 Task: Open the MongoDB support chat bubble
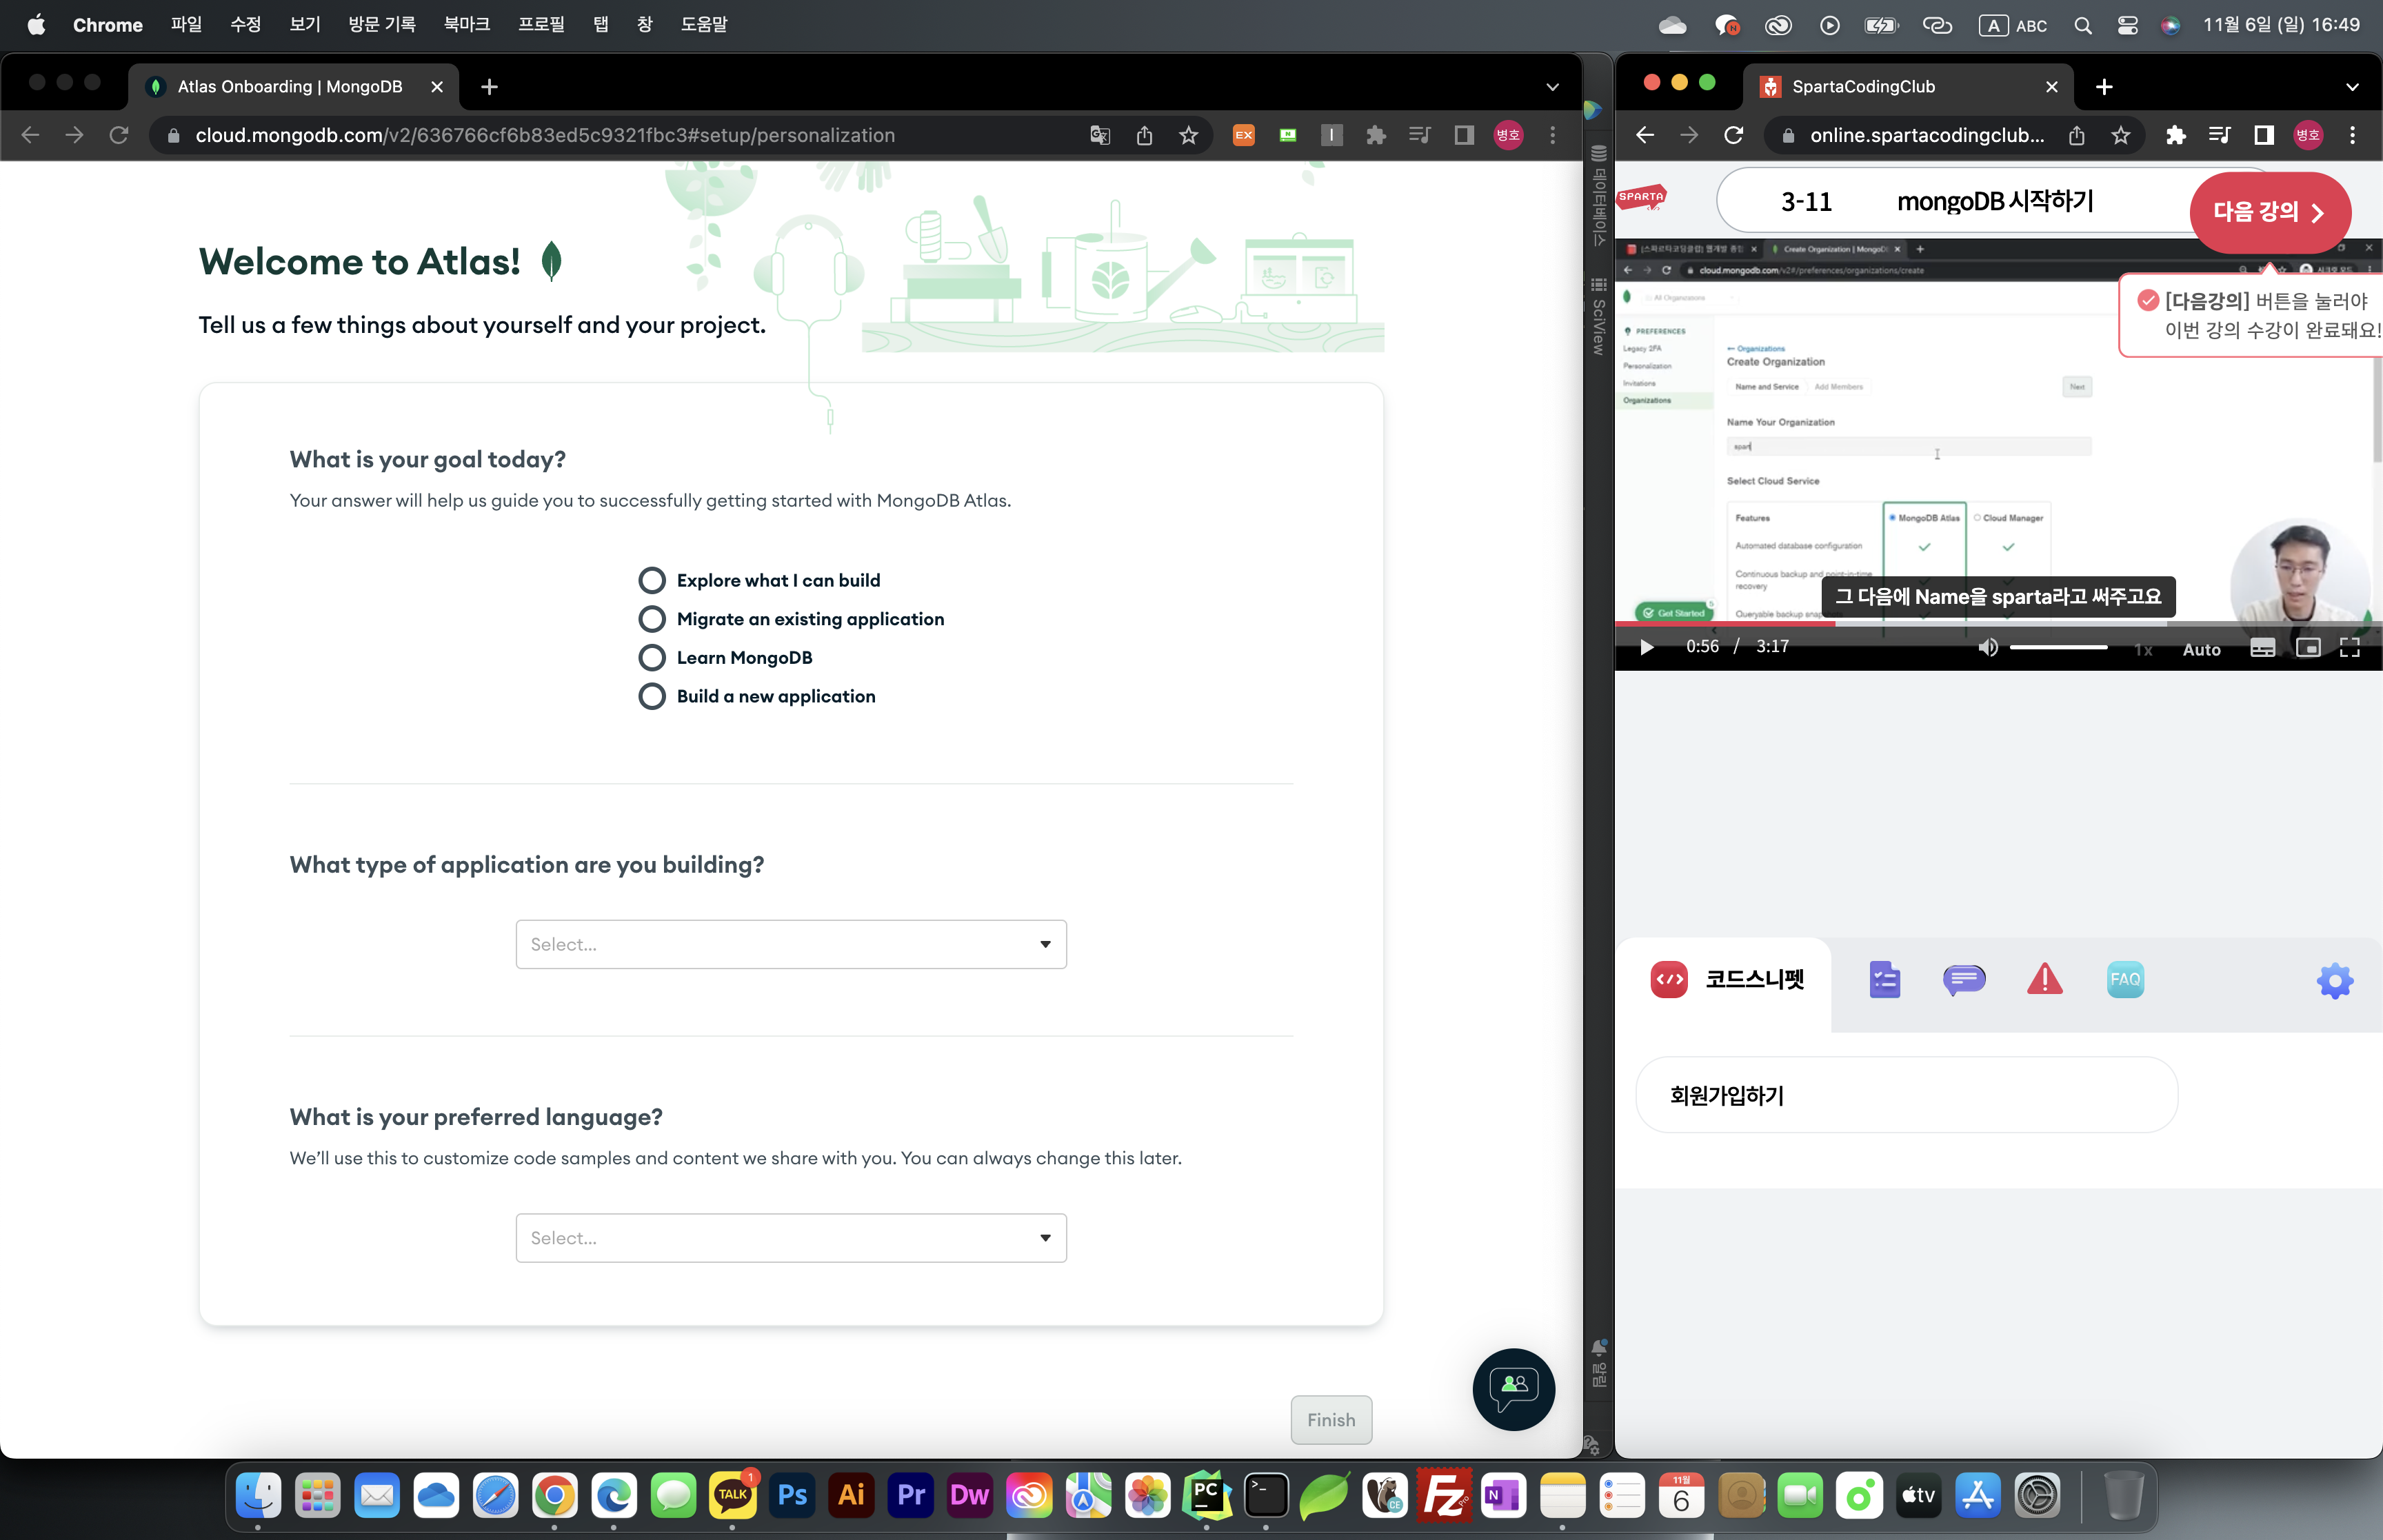(1513, 1389)
